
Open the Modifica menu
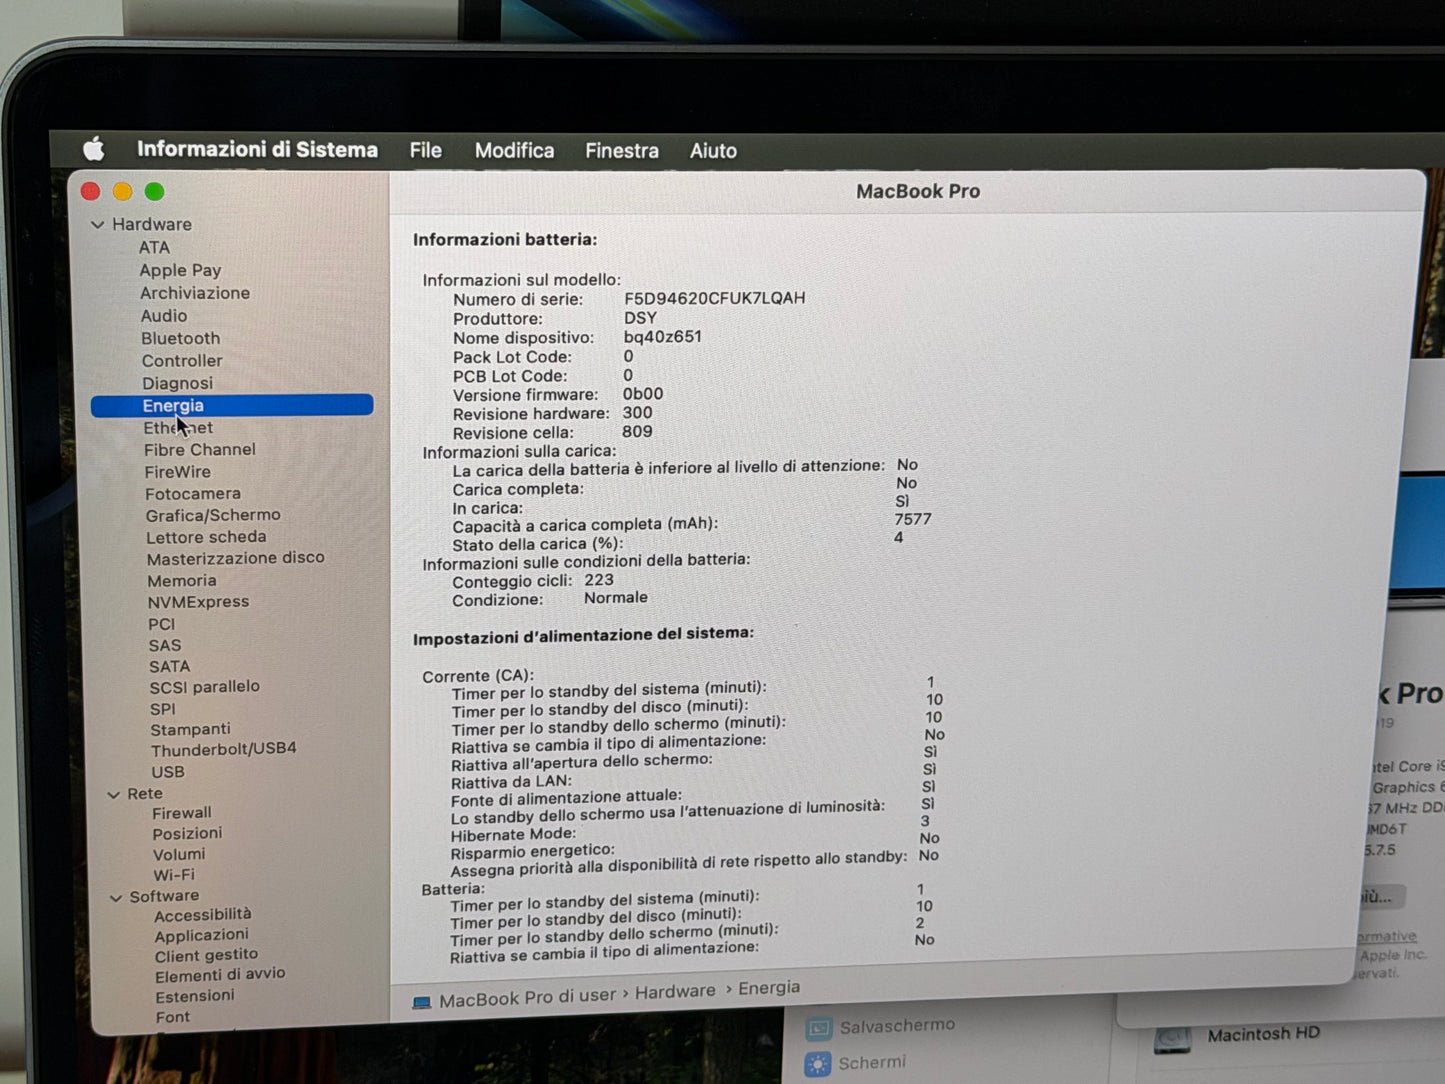pos(514,150)
